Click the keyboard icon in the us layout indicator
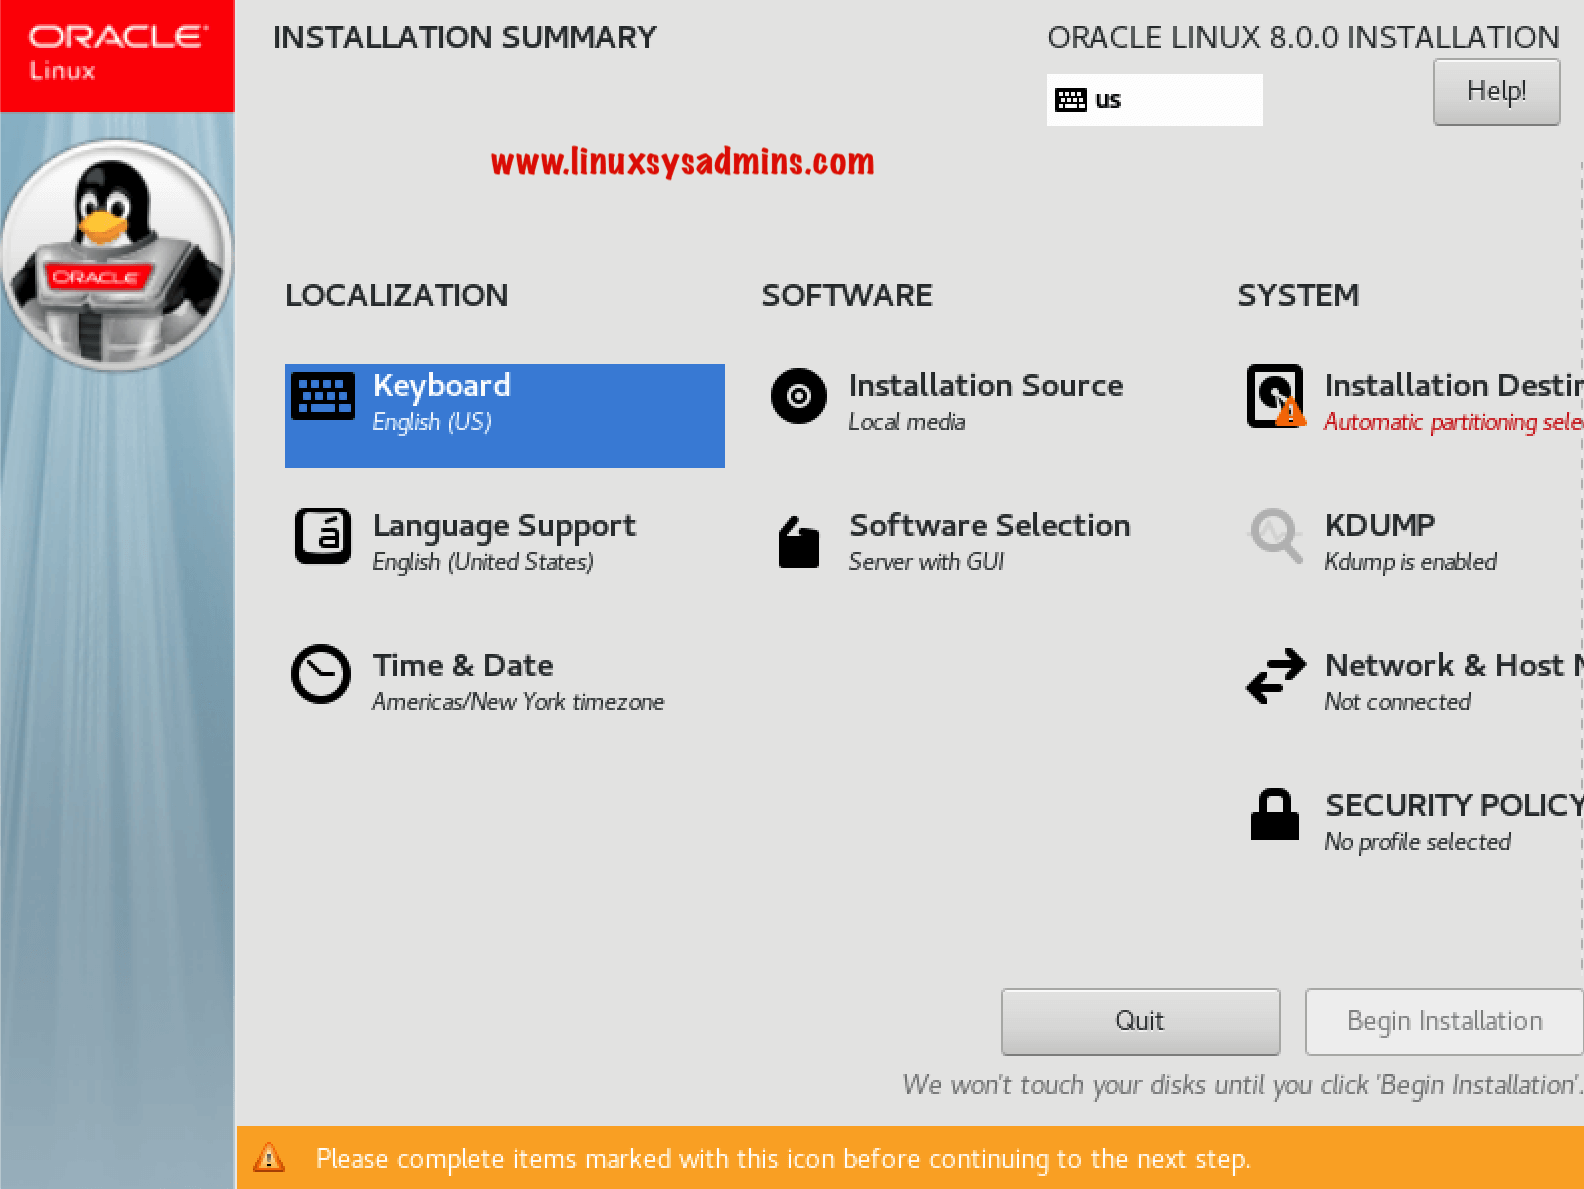The height and width of the screenshot is (1189, 1584). point(1070,100)
